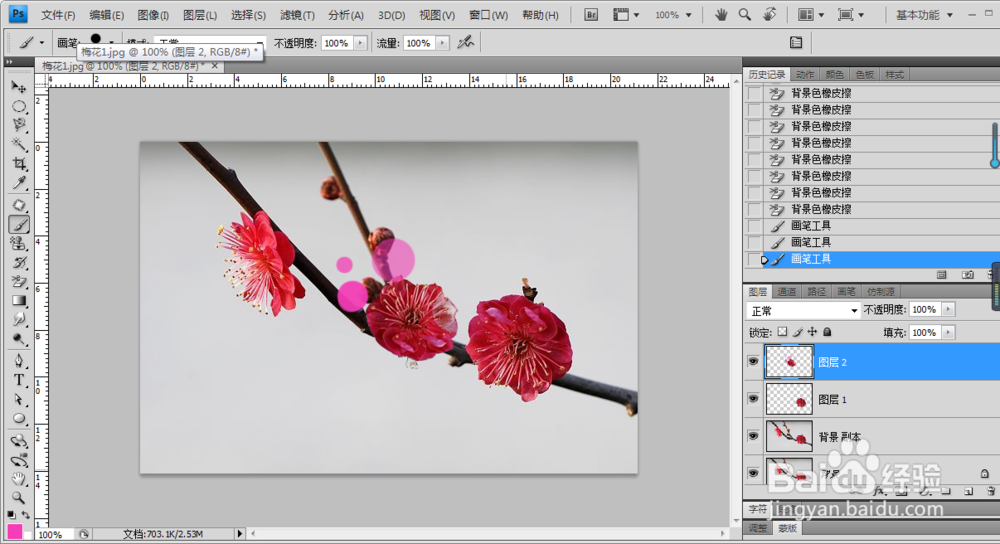Viewport: 1000px width, 544px height.
Task: Select the Magic Wand tool
Action: point(19,144)
